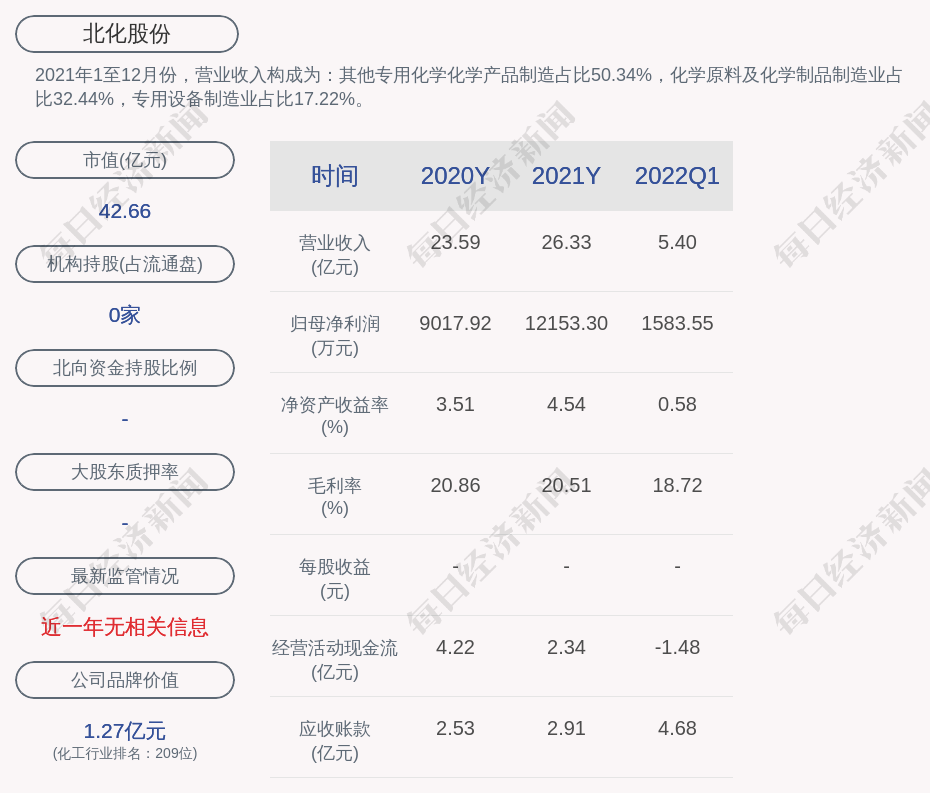
Task: Select the 北向资金持股比例 pill
Action: (x=125, y=368)
